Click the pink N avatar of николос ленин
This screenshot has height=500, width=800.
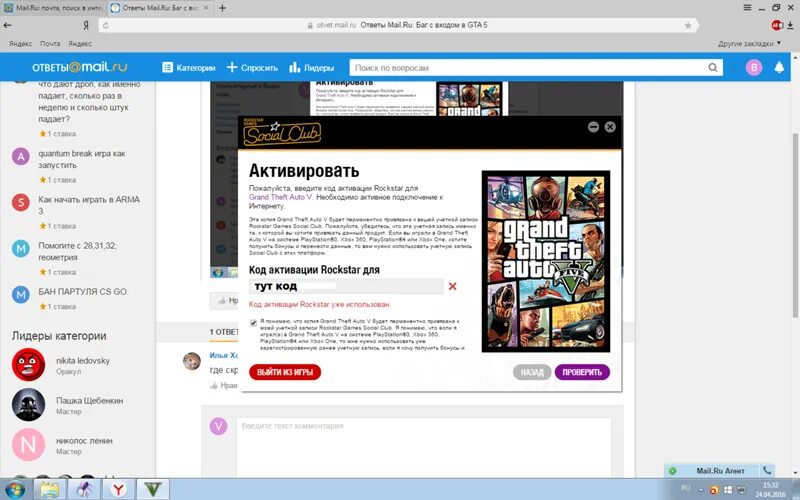(x=29, y=445)
